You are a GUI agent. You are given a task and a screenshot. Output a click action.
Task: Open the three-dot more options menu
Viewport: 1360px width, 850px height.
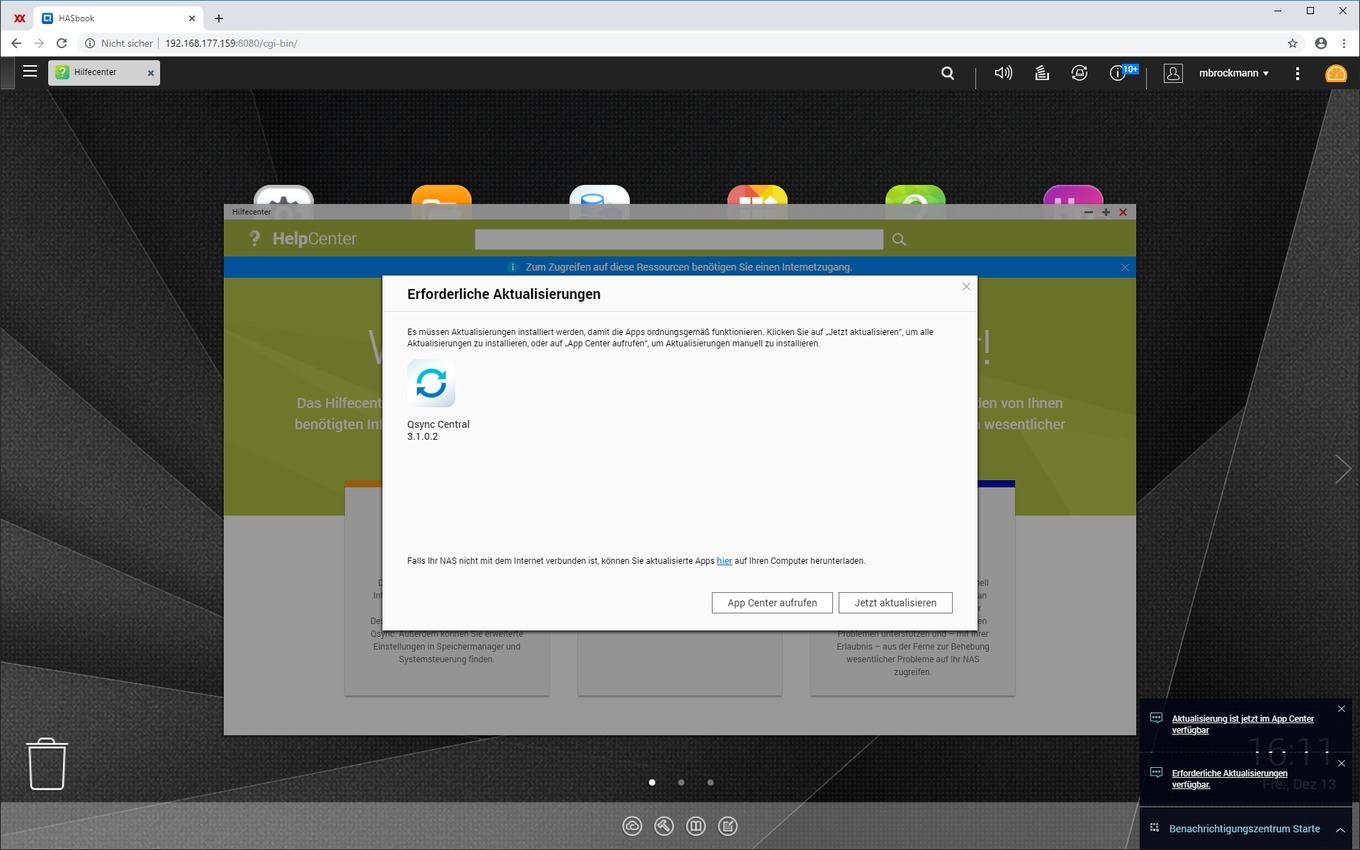pyautogui.click(x=1297, y=73)
